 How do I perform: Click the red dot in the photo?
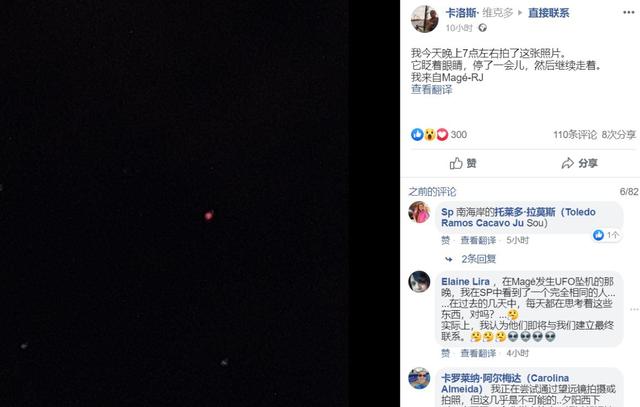pos(209,215)
